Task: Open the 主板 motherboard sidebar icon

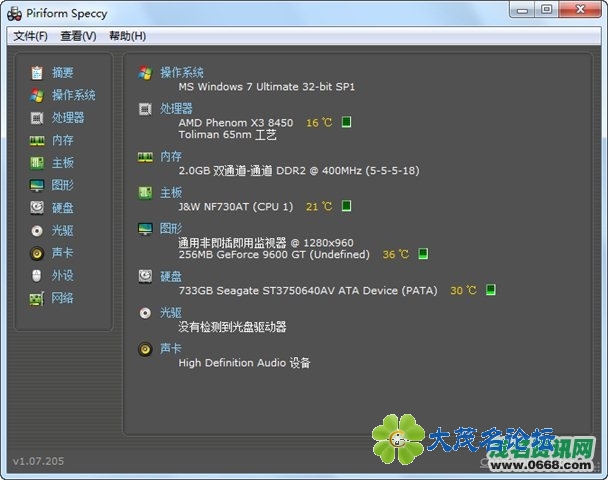Action: 37,163
